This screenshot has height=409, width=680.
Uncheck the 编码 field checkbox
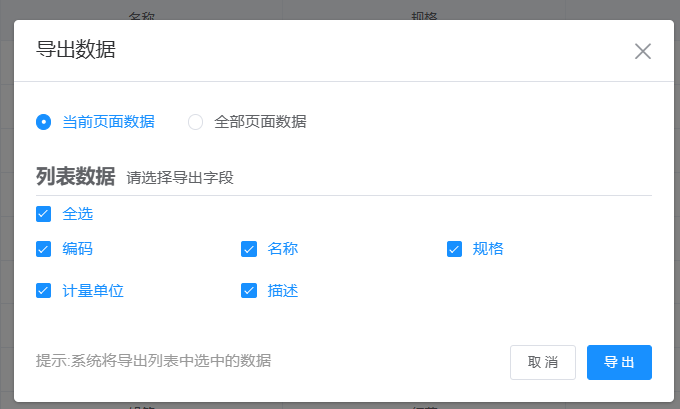[x=44, y=249]
